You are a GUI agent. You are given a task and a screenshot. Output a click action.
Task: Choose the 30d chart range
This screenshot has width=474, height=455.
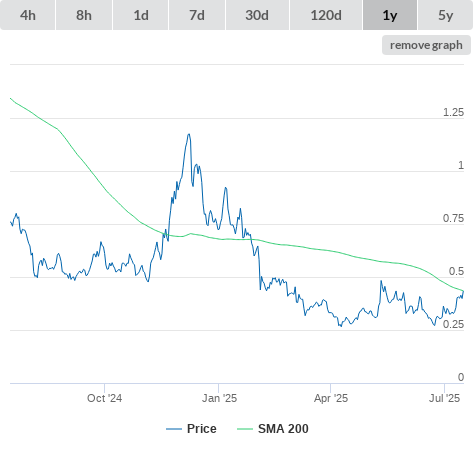(257, 15)
